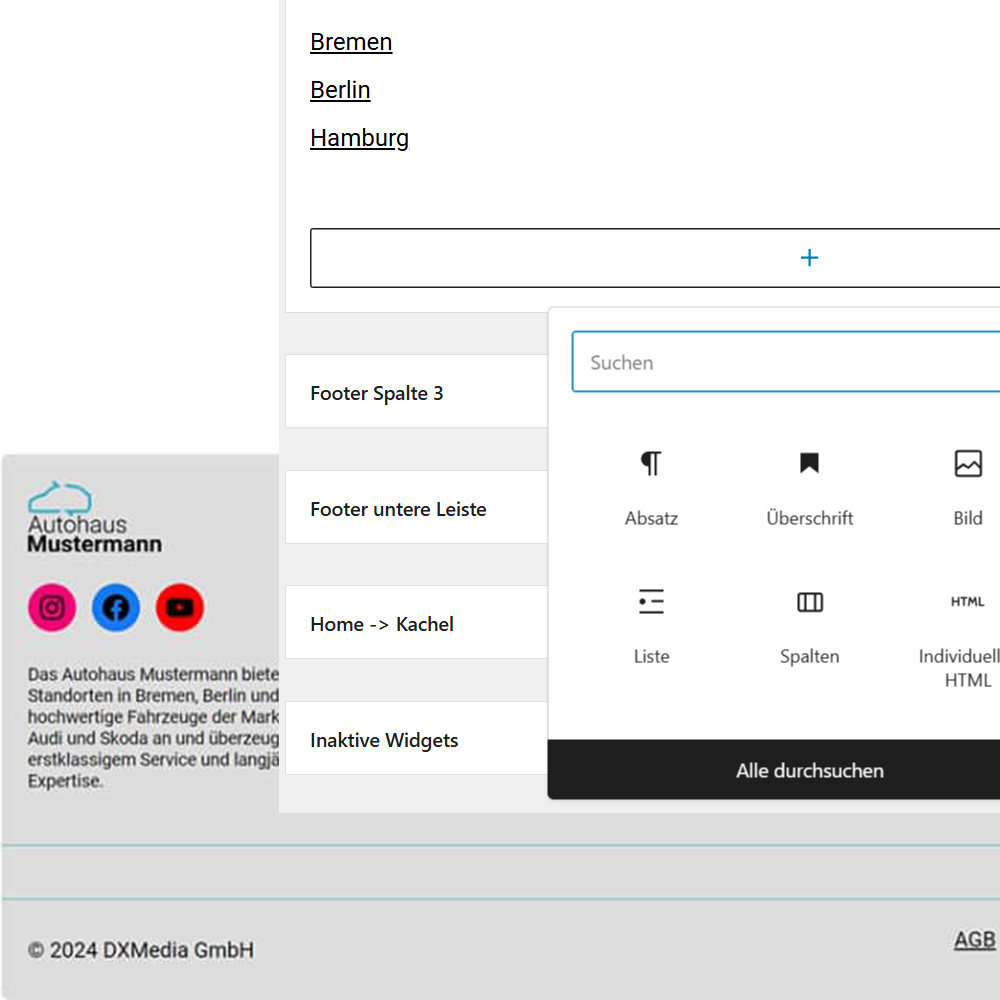Insert the Bild image block
Screen dimensions: 1000x1000
coord(967,488)
